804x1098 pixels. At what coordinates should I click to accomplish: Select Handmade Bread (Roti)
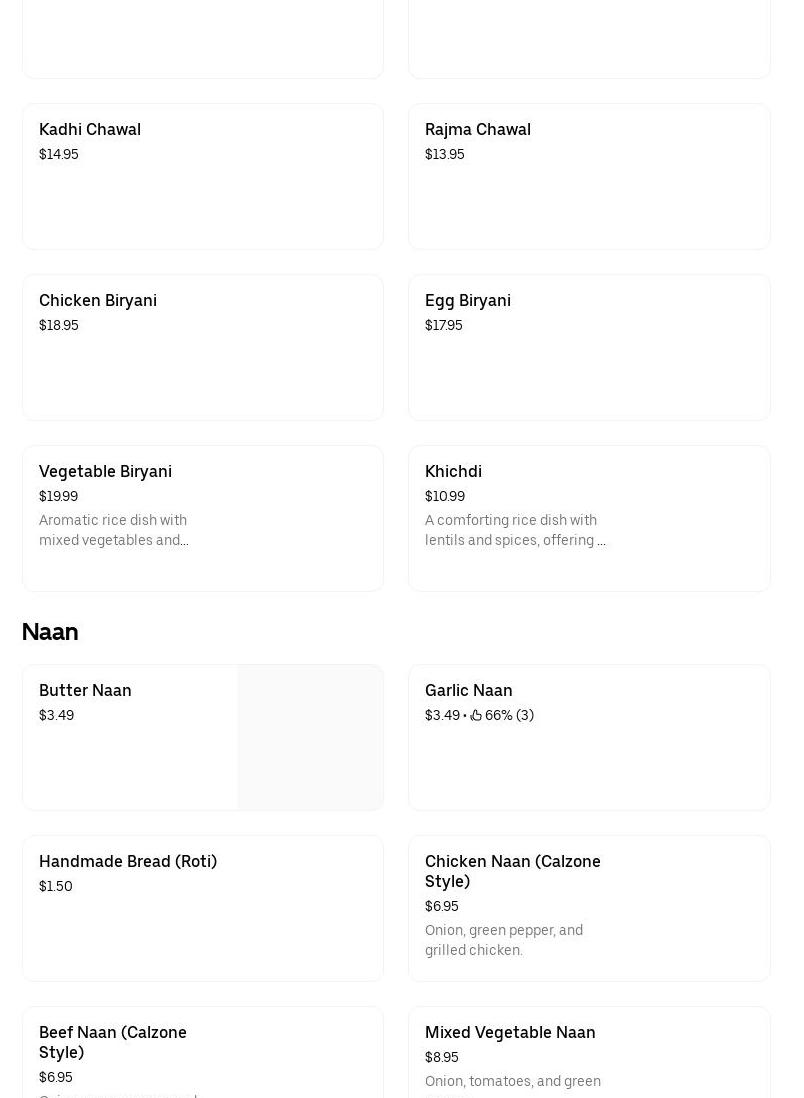pyautogui.click(x=202, y=908)
